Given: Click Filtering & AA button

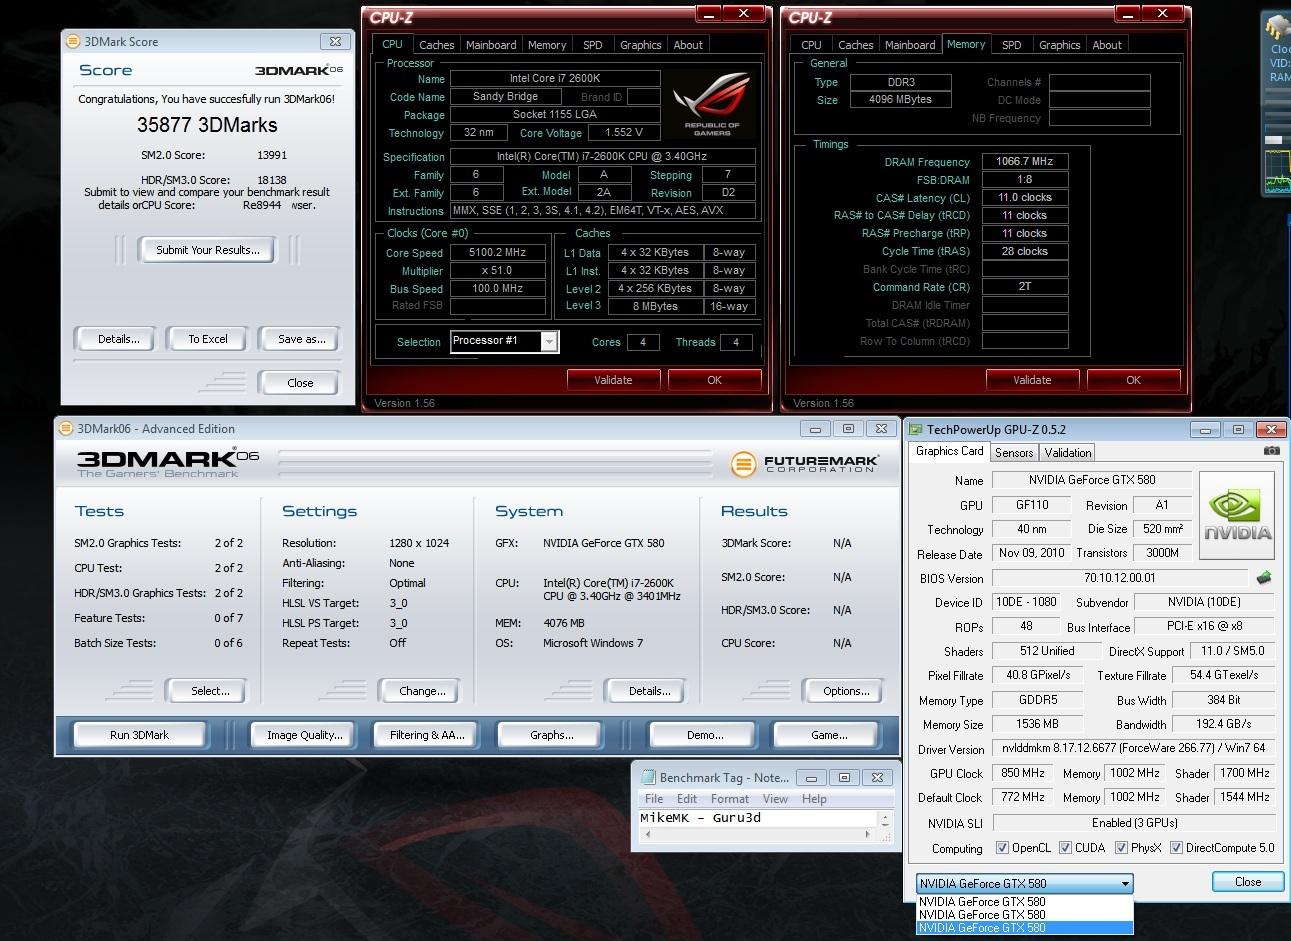Looking at the screenshot, I should tap(427, 735).
